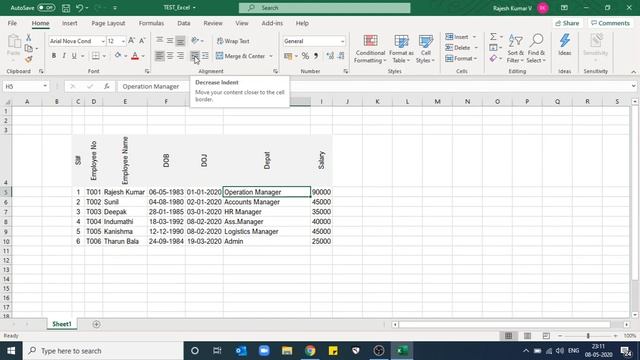Image resolution: width=640 pixels, height=360 pixels.
Task: Toggle Wrap Text
Action: pos(233,41)
